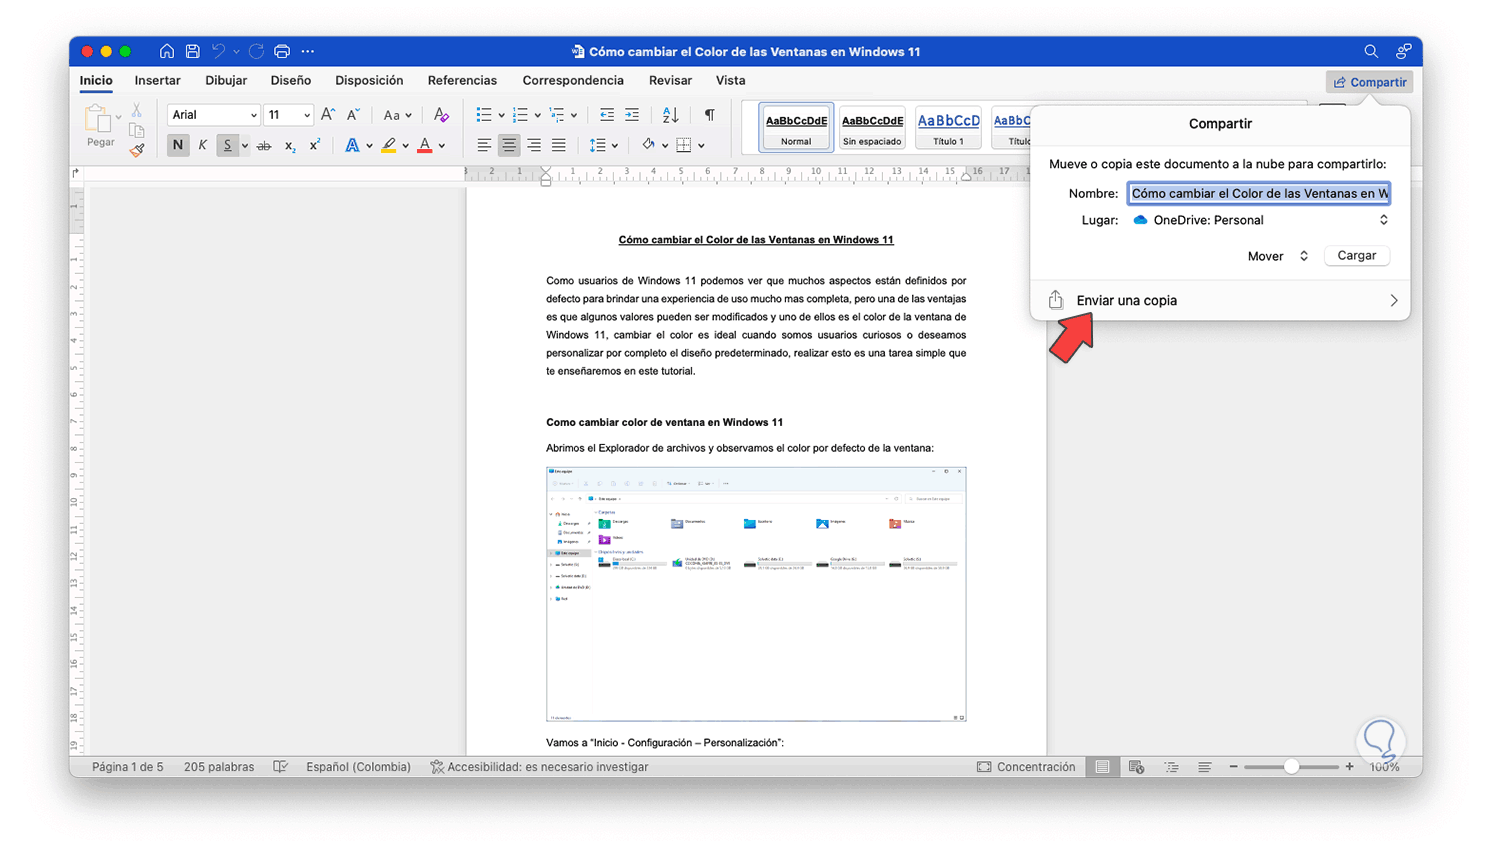Apply the Título 1 style
The width and height of the screenshot is (1492, 848).
pos(948,128)
